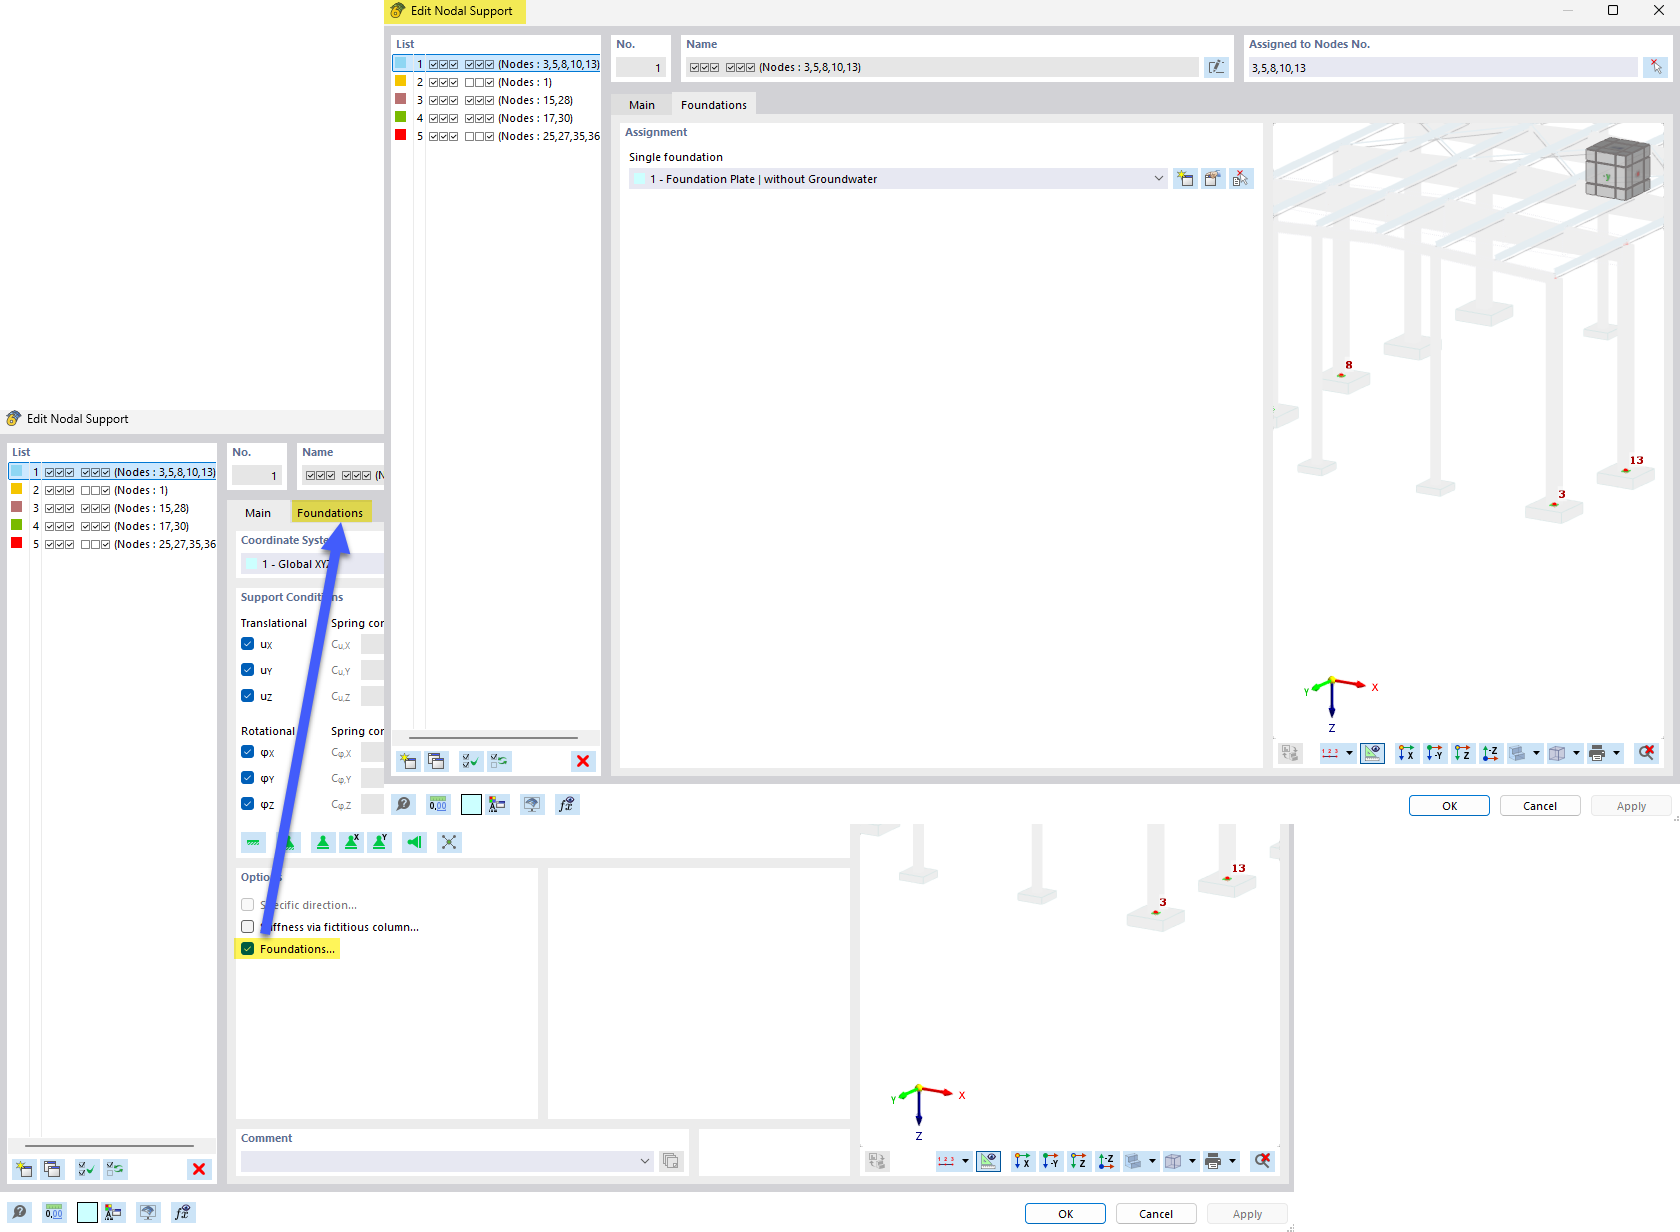This screenshot has width=1680, height=1232.
Task: Uncheck the uZ translational support condition
Action: (x=248, y=695)
